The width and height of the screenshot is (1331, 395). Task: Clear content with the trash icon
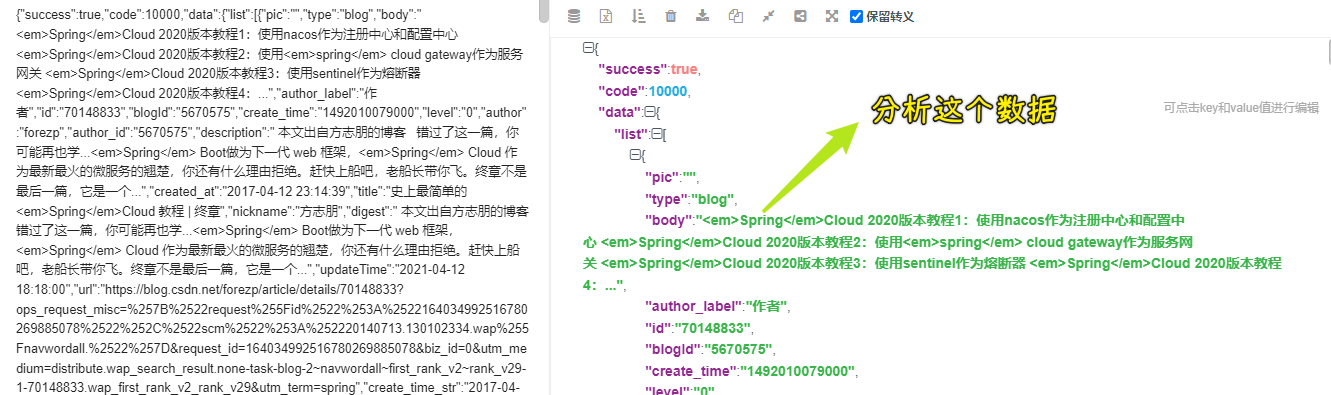tap(670, 16)
